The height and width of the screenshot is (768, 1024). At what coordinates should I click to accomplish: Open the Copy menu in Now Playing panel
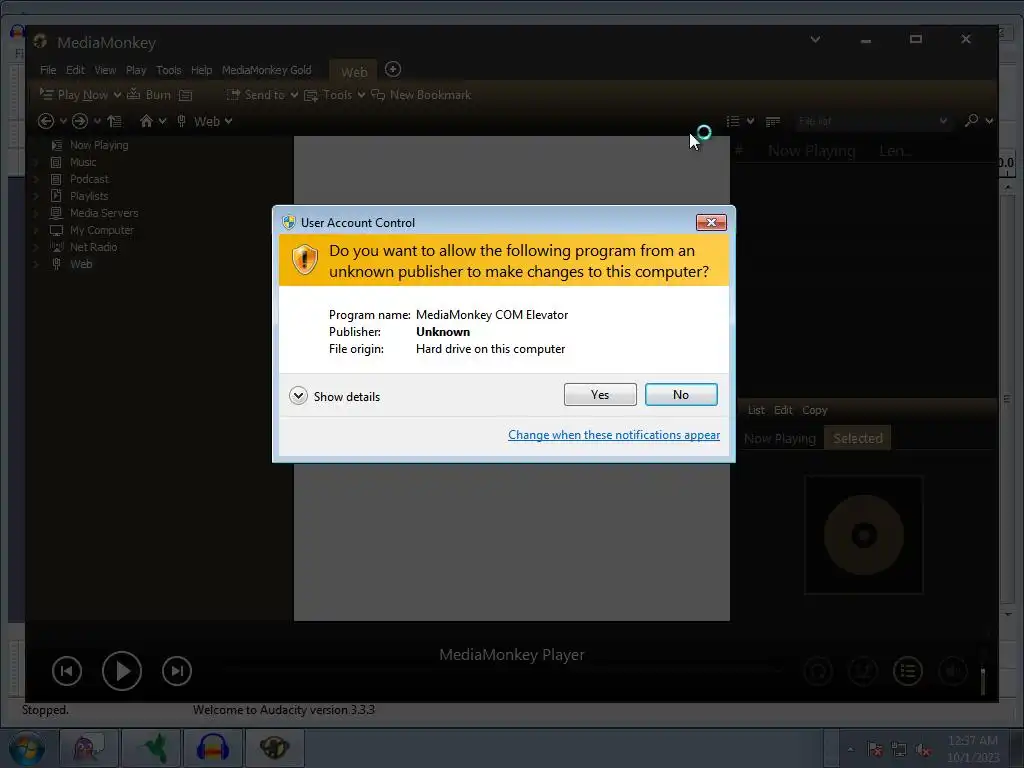[814, 410]
